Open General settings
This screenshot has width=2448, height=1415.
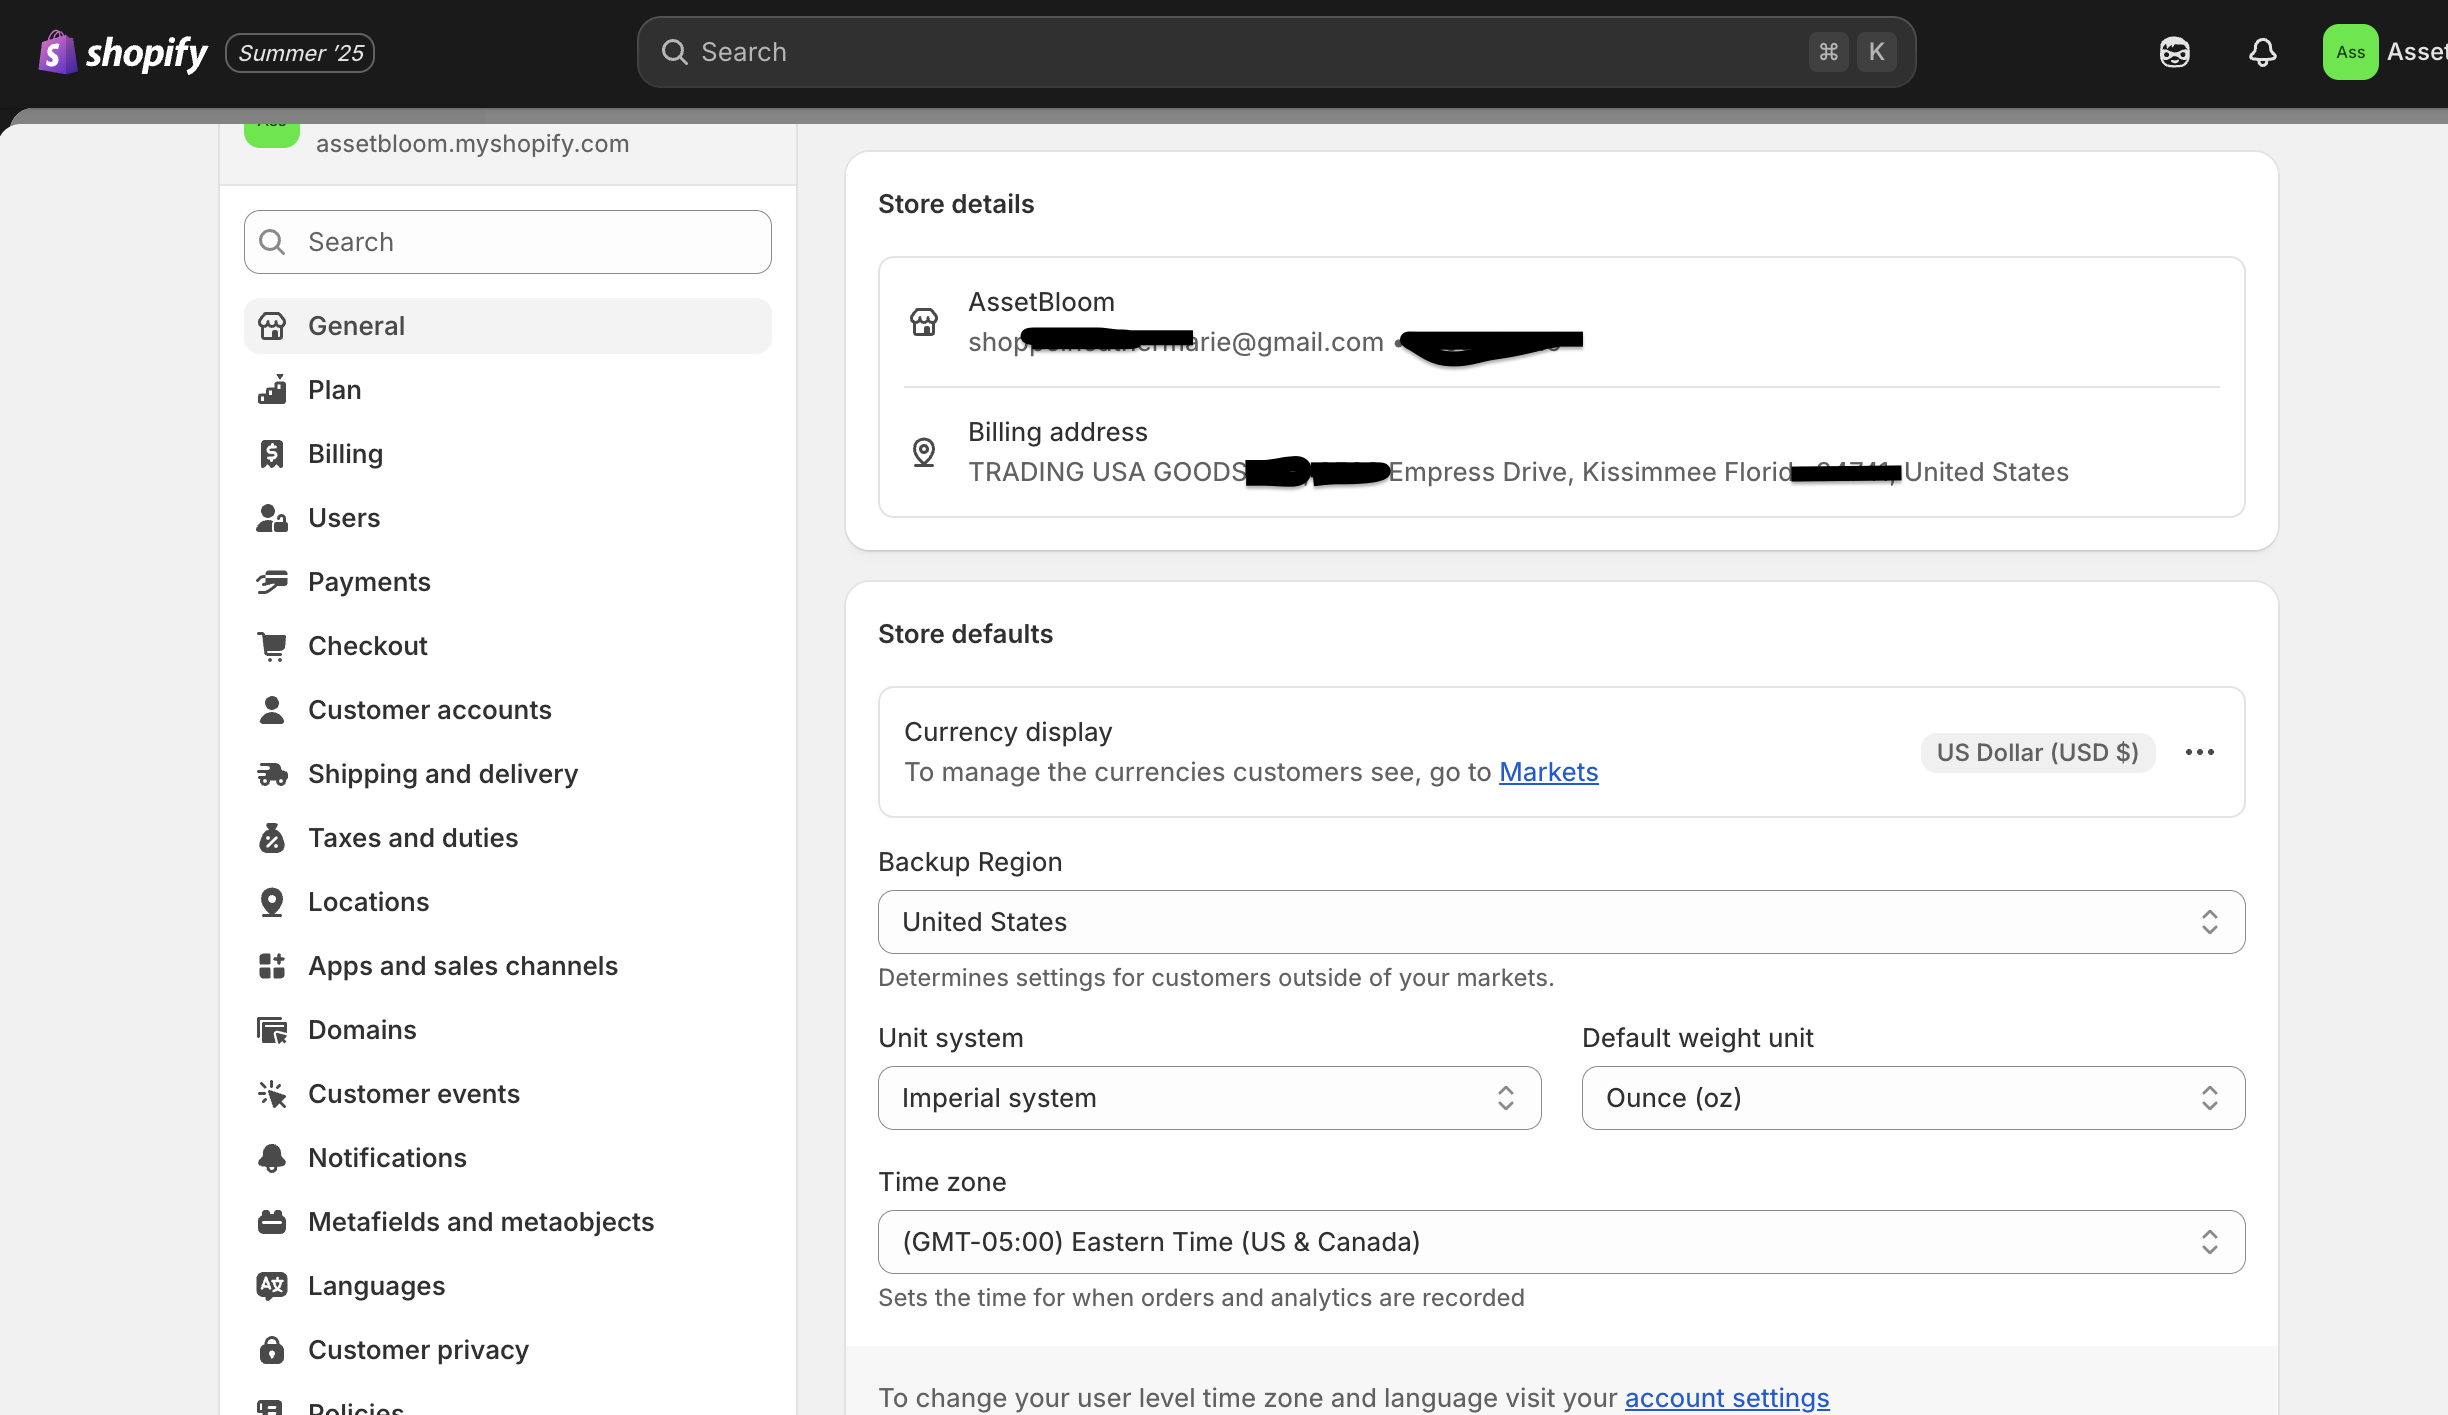[508, 326]
